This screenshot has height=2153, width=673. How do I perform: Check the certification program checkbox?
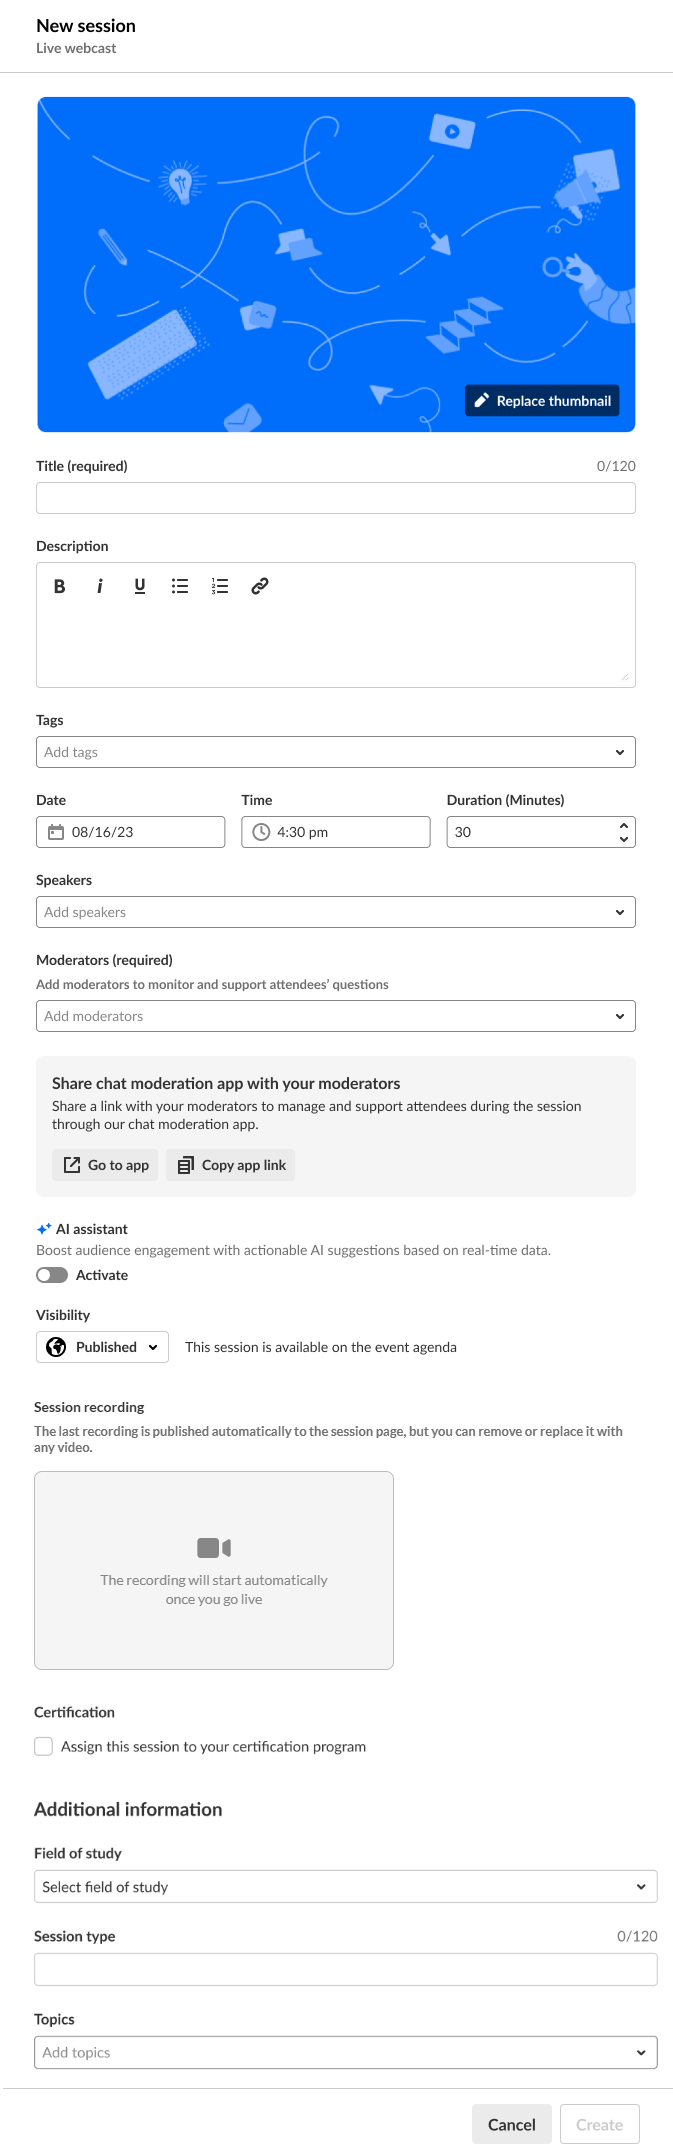click(44, 1746)
